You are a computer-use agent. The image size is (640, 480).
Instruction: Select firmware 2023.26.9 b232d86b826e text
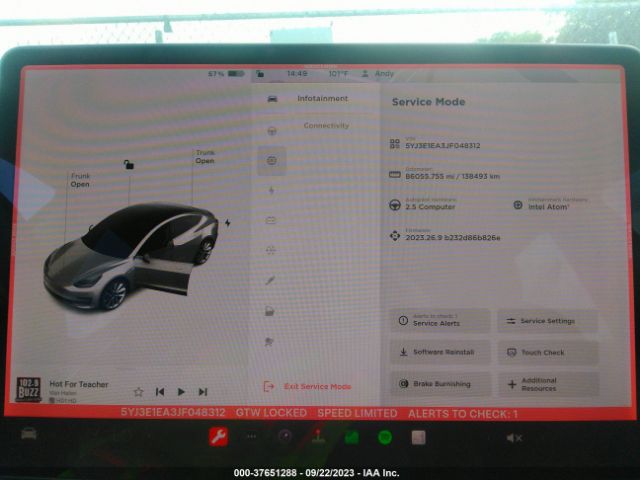pyautogui.click(x=453, y=238)
